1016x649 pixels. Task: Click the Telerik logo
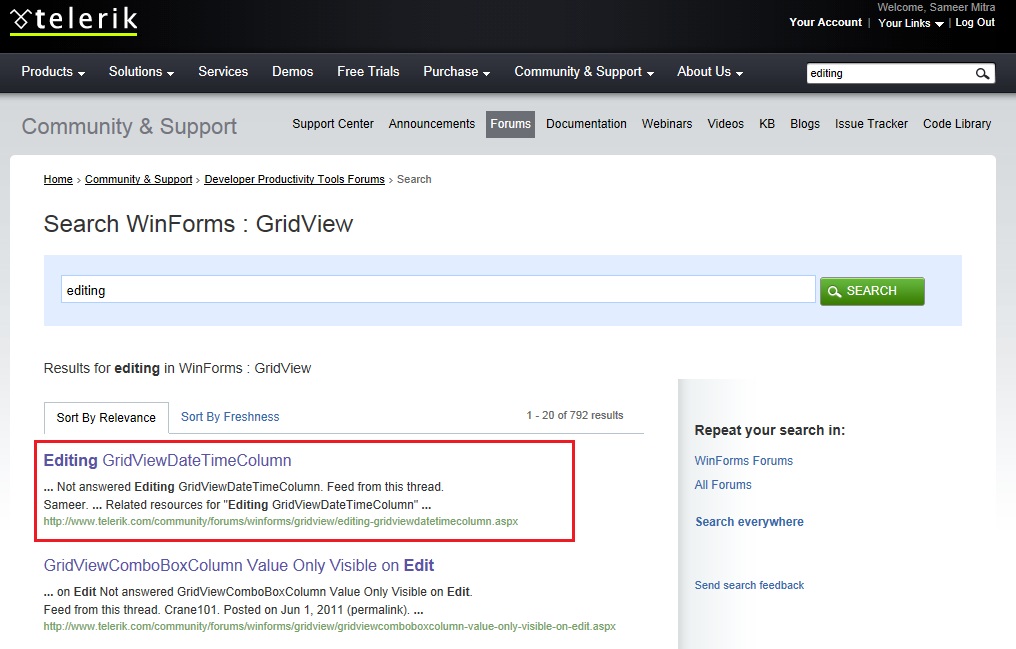(73, 20)
